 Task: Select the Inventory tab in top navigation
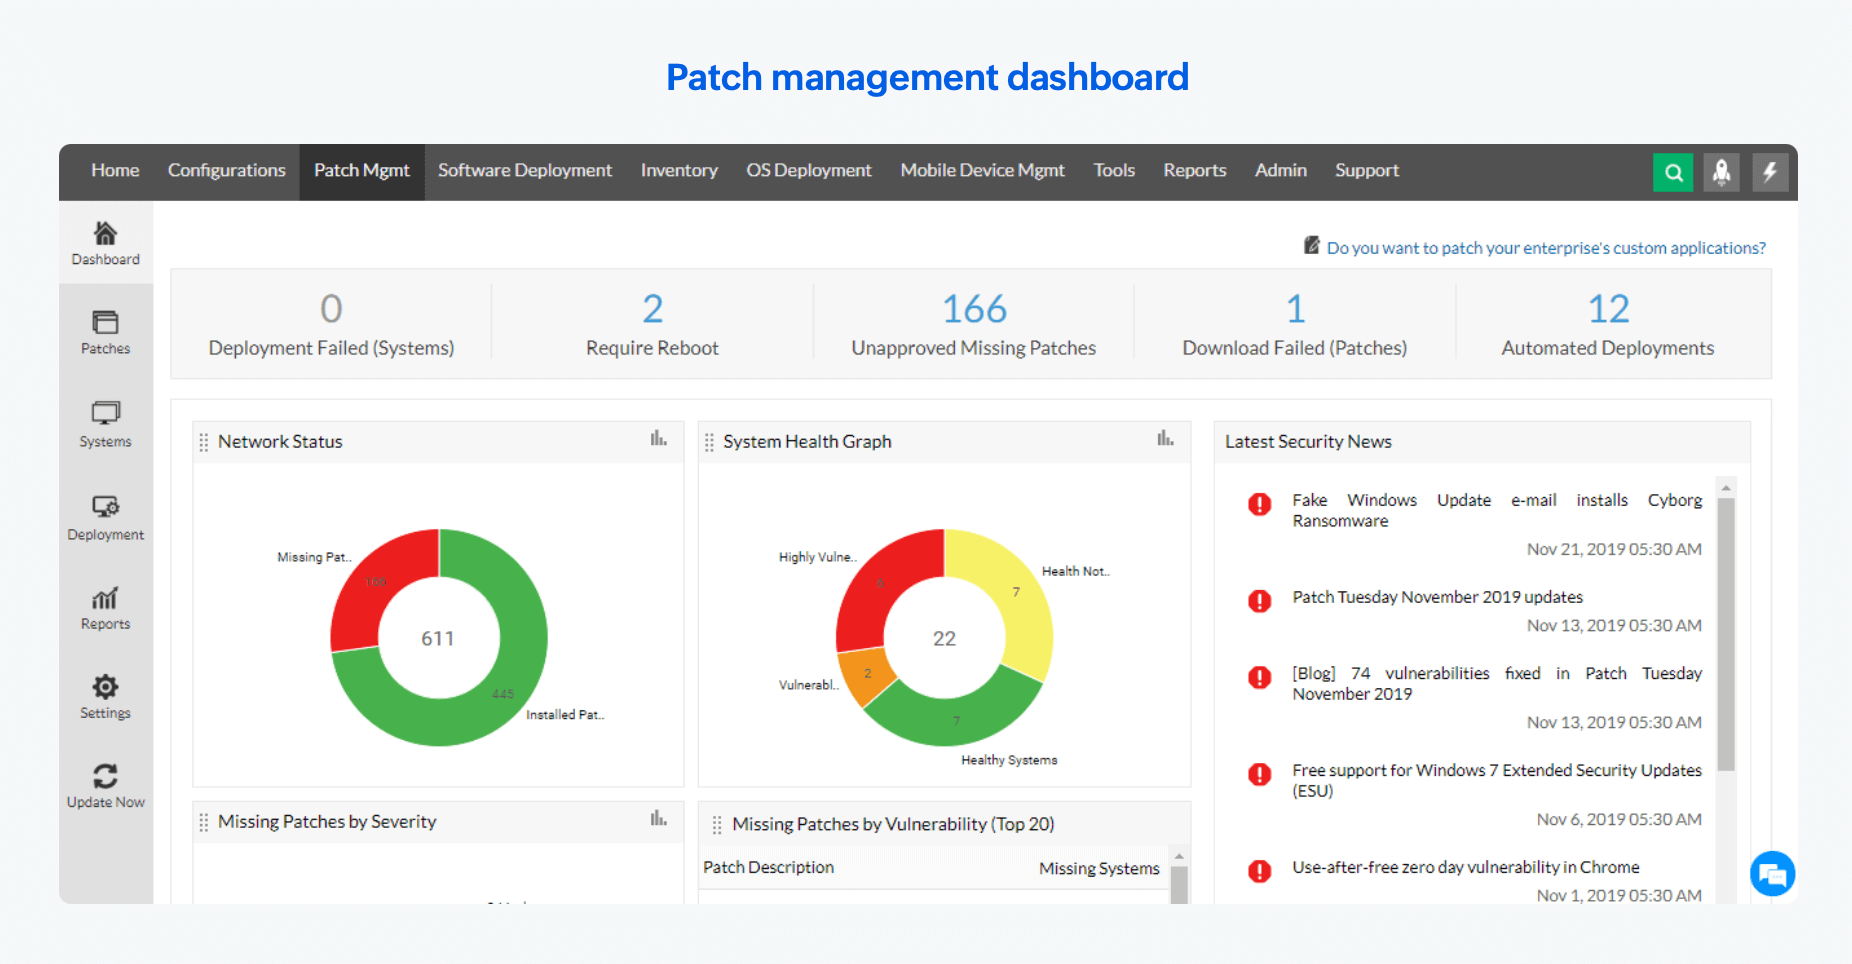[x=679, y=171]
